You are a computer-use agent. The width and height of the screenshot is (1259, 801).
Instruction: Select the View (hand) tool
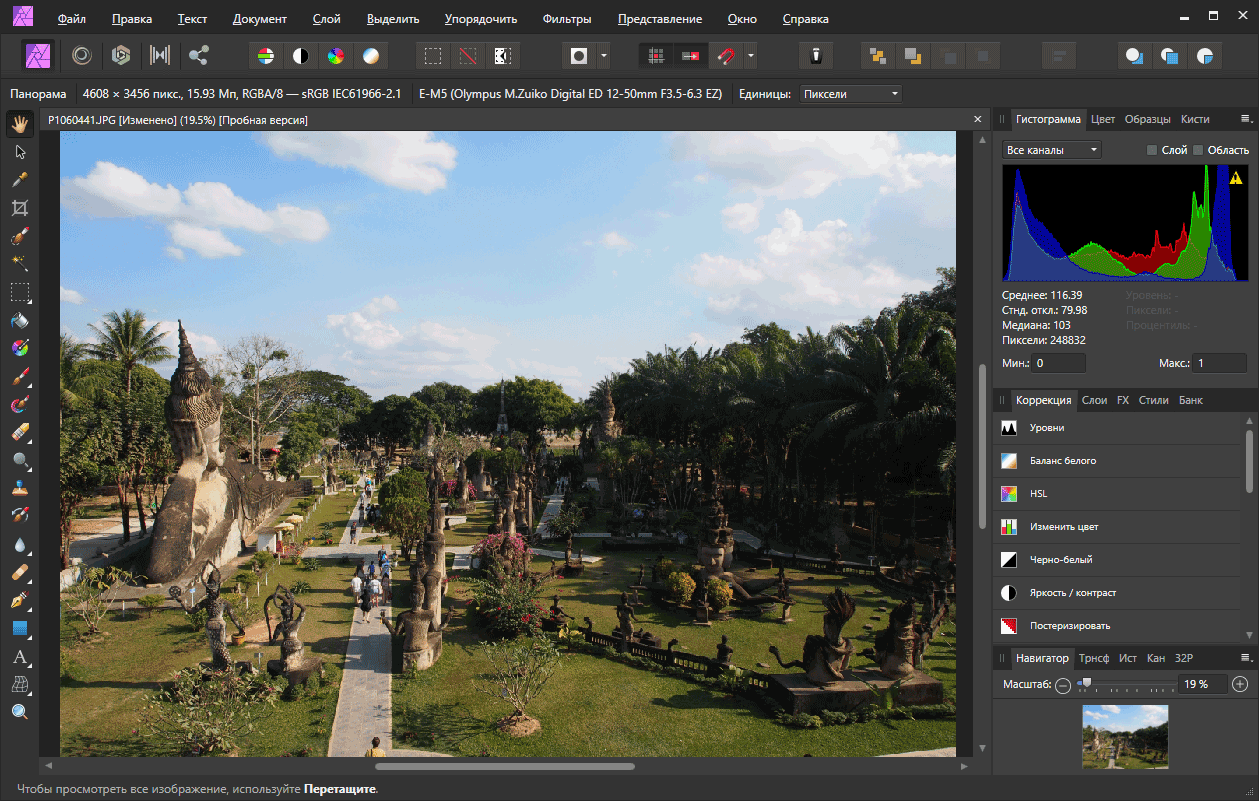[19, 125]
